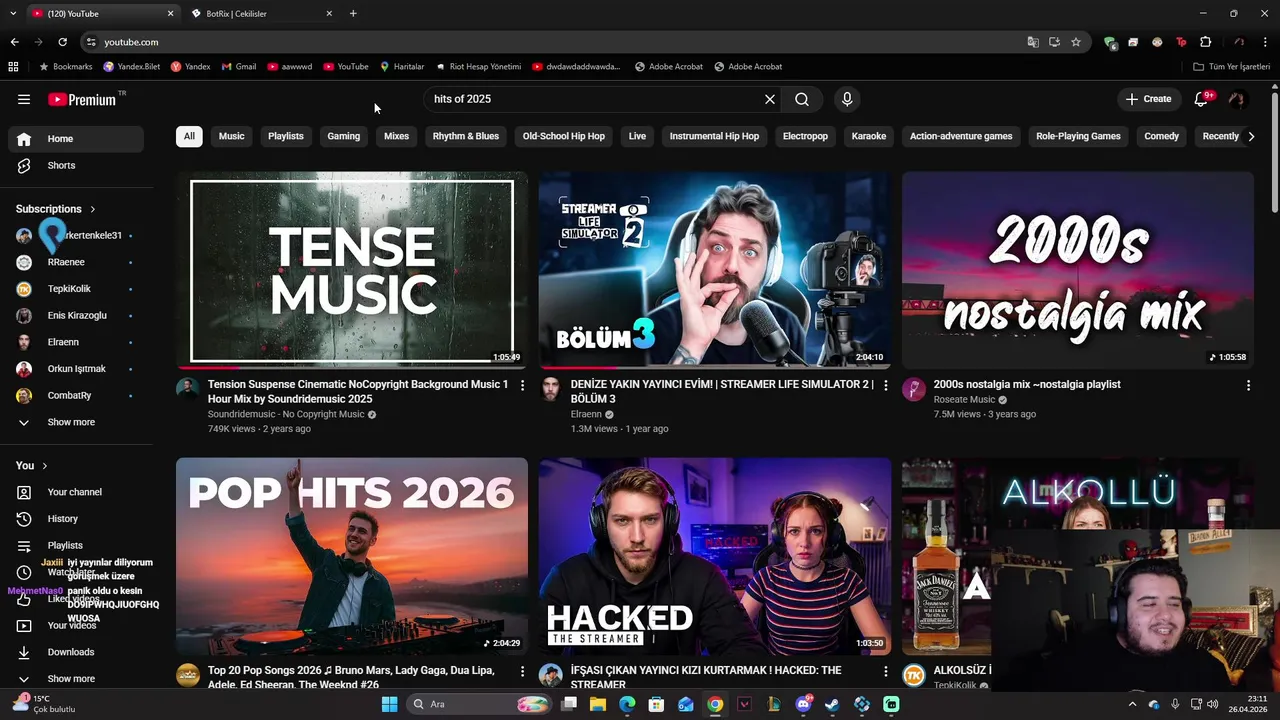Select the Gaming filter chip
This screenshot has height=720, width=1280.
coord(343,136)
